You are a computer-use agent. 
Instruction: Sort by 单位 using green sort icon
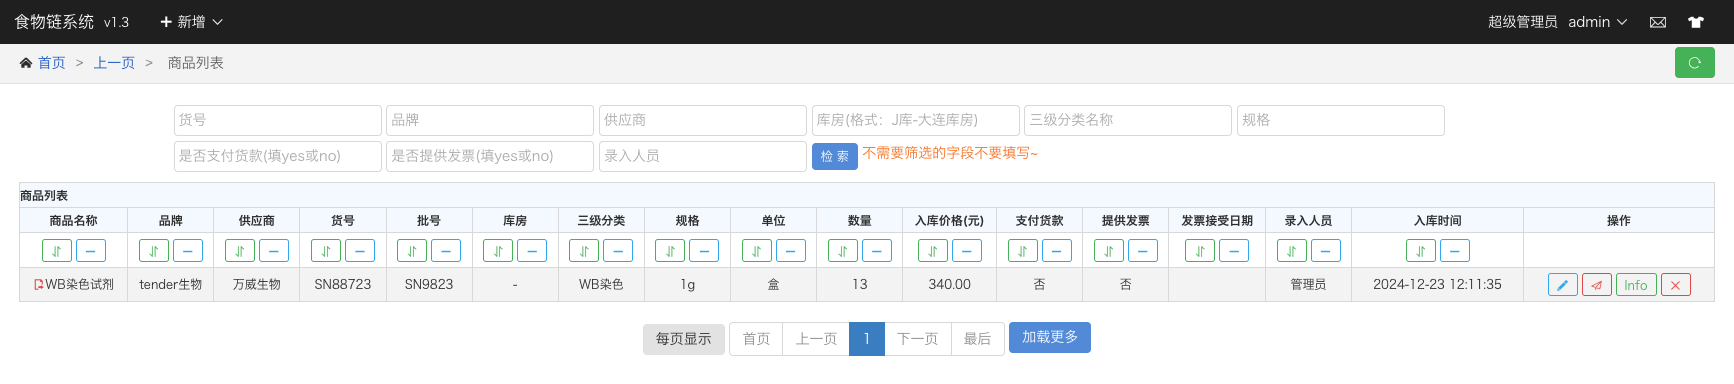click(x=756, y=251)
